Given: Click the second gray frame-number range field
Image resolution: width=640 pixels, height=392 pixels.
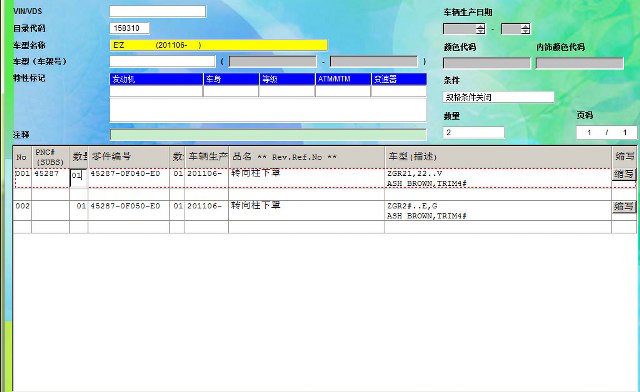Looking at the screenshot, I should [373, 62].
